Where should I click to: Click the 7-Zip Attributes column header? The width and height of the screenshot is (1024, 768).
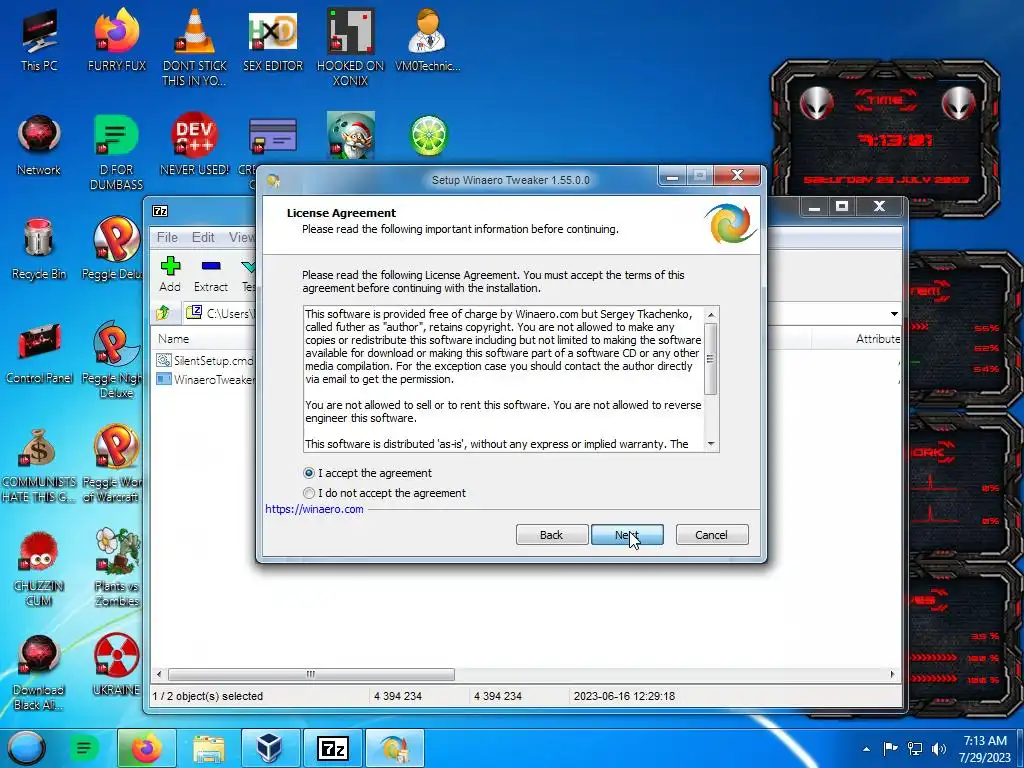(x=857, y=339)
